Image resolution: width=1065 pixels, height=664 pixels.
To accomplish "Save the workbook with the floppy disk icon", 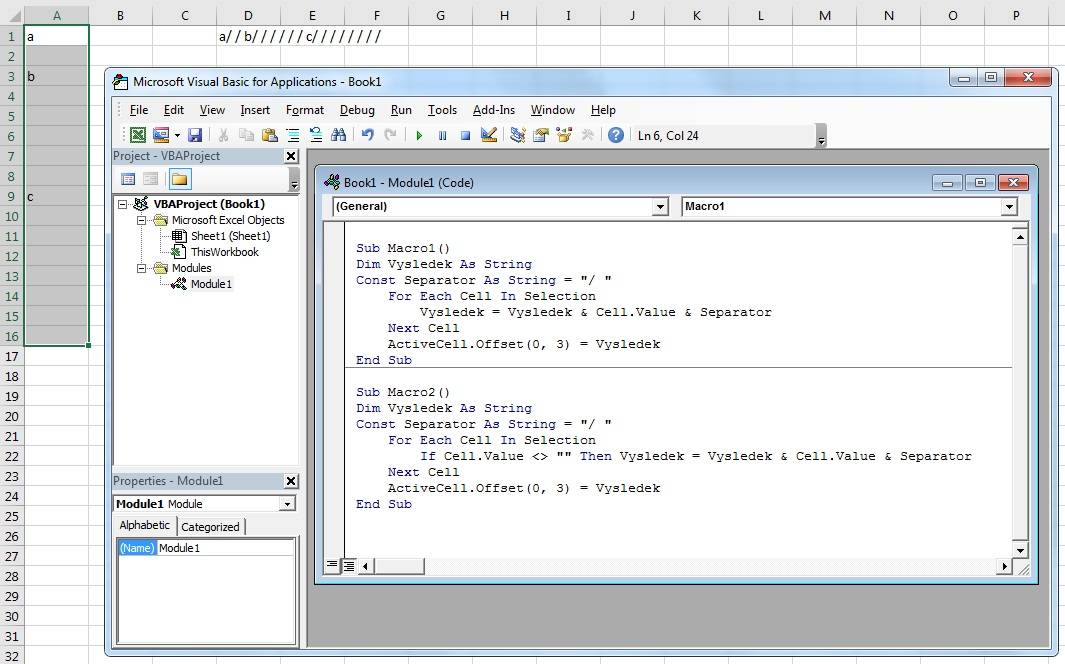I will click(195, 135).
